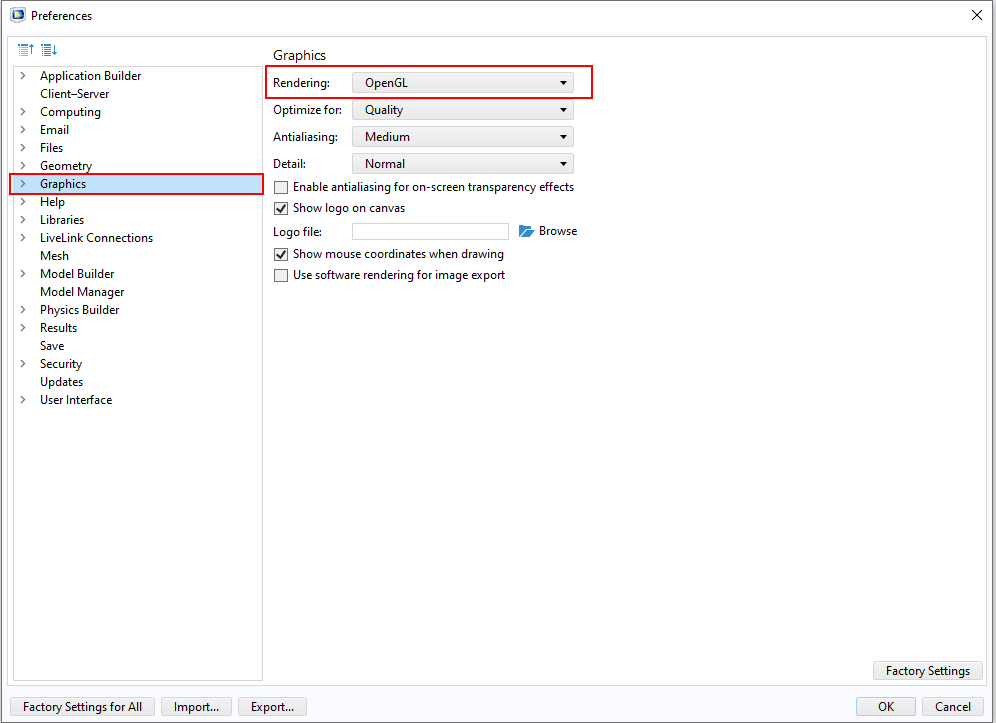This screenshot has height=723, width=996.
Task: Select Model Manager in the preferences tree
Action: click(82, 292)
